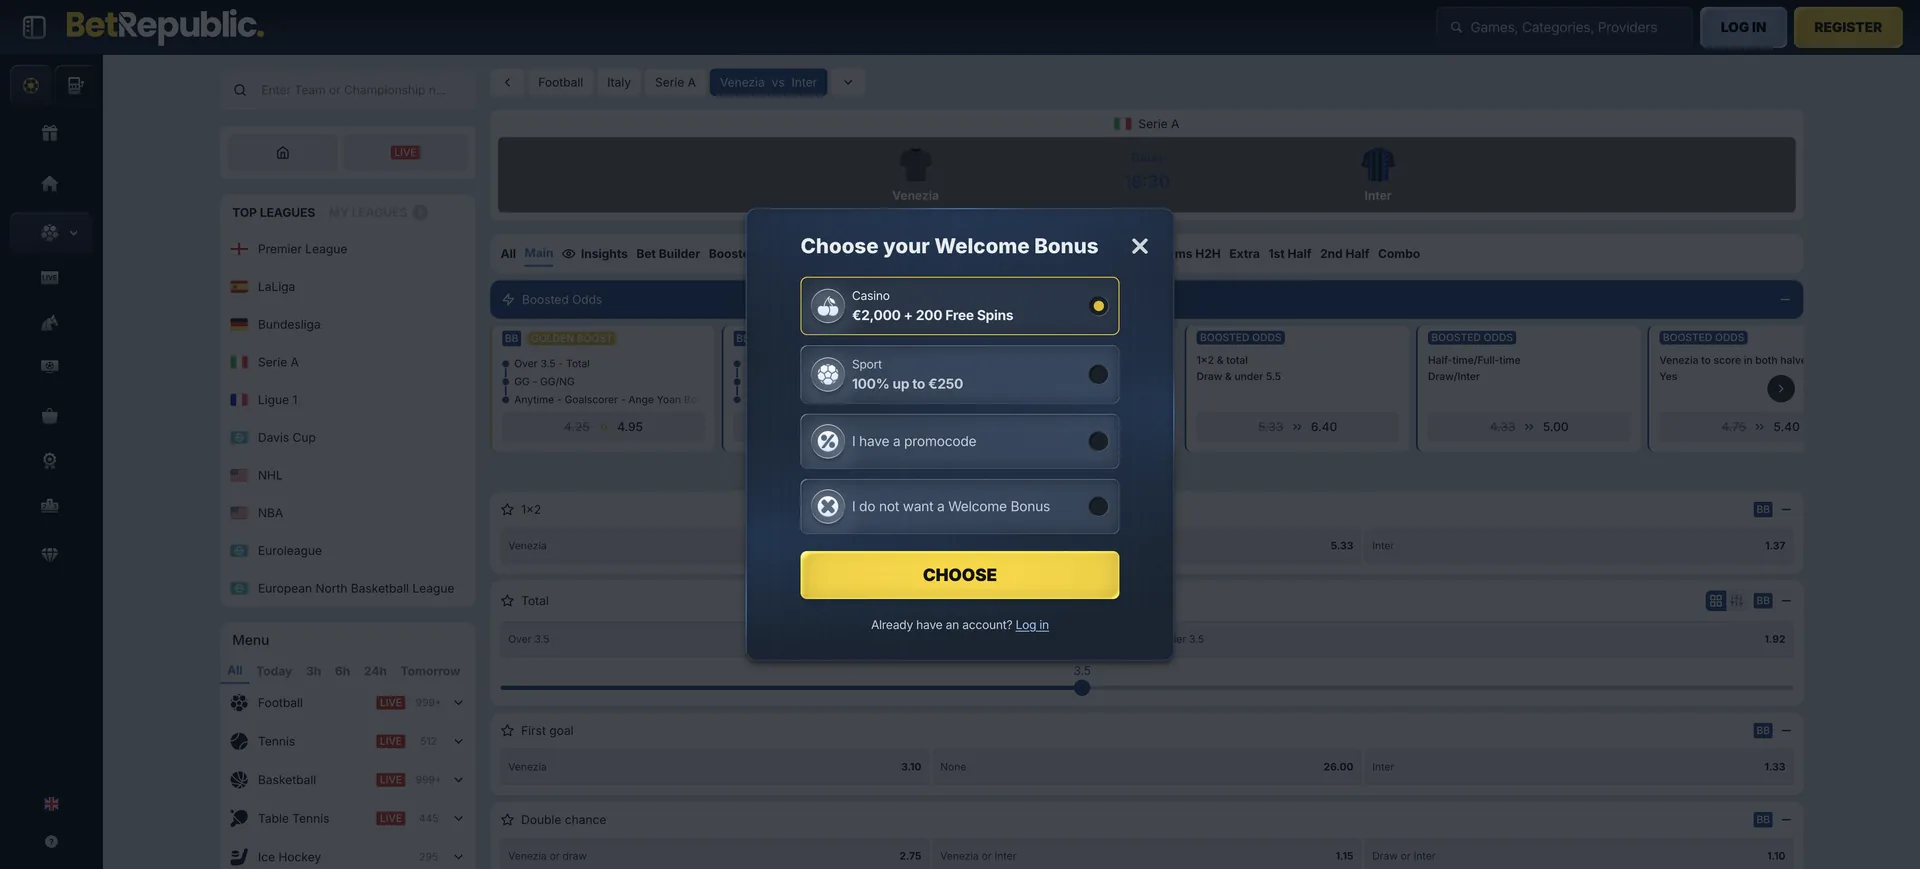Open help with the question mark icon

(x=51, y=842)
